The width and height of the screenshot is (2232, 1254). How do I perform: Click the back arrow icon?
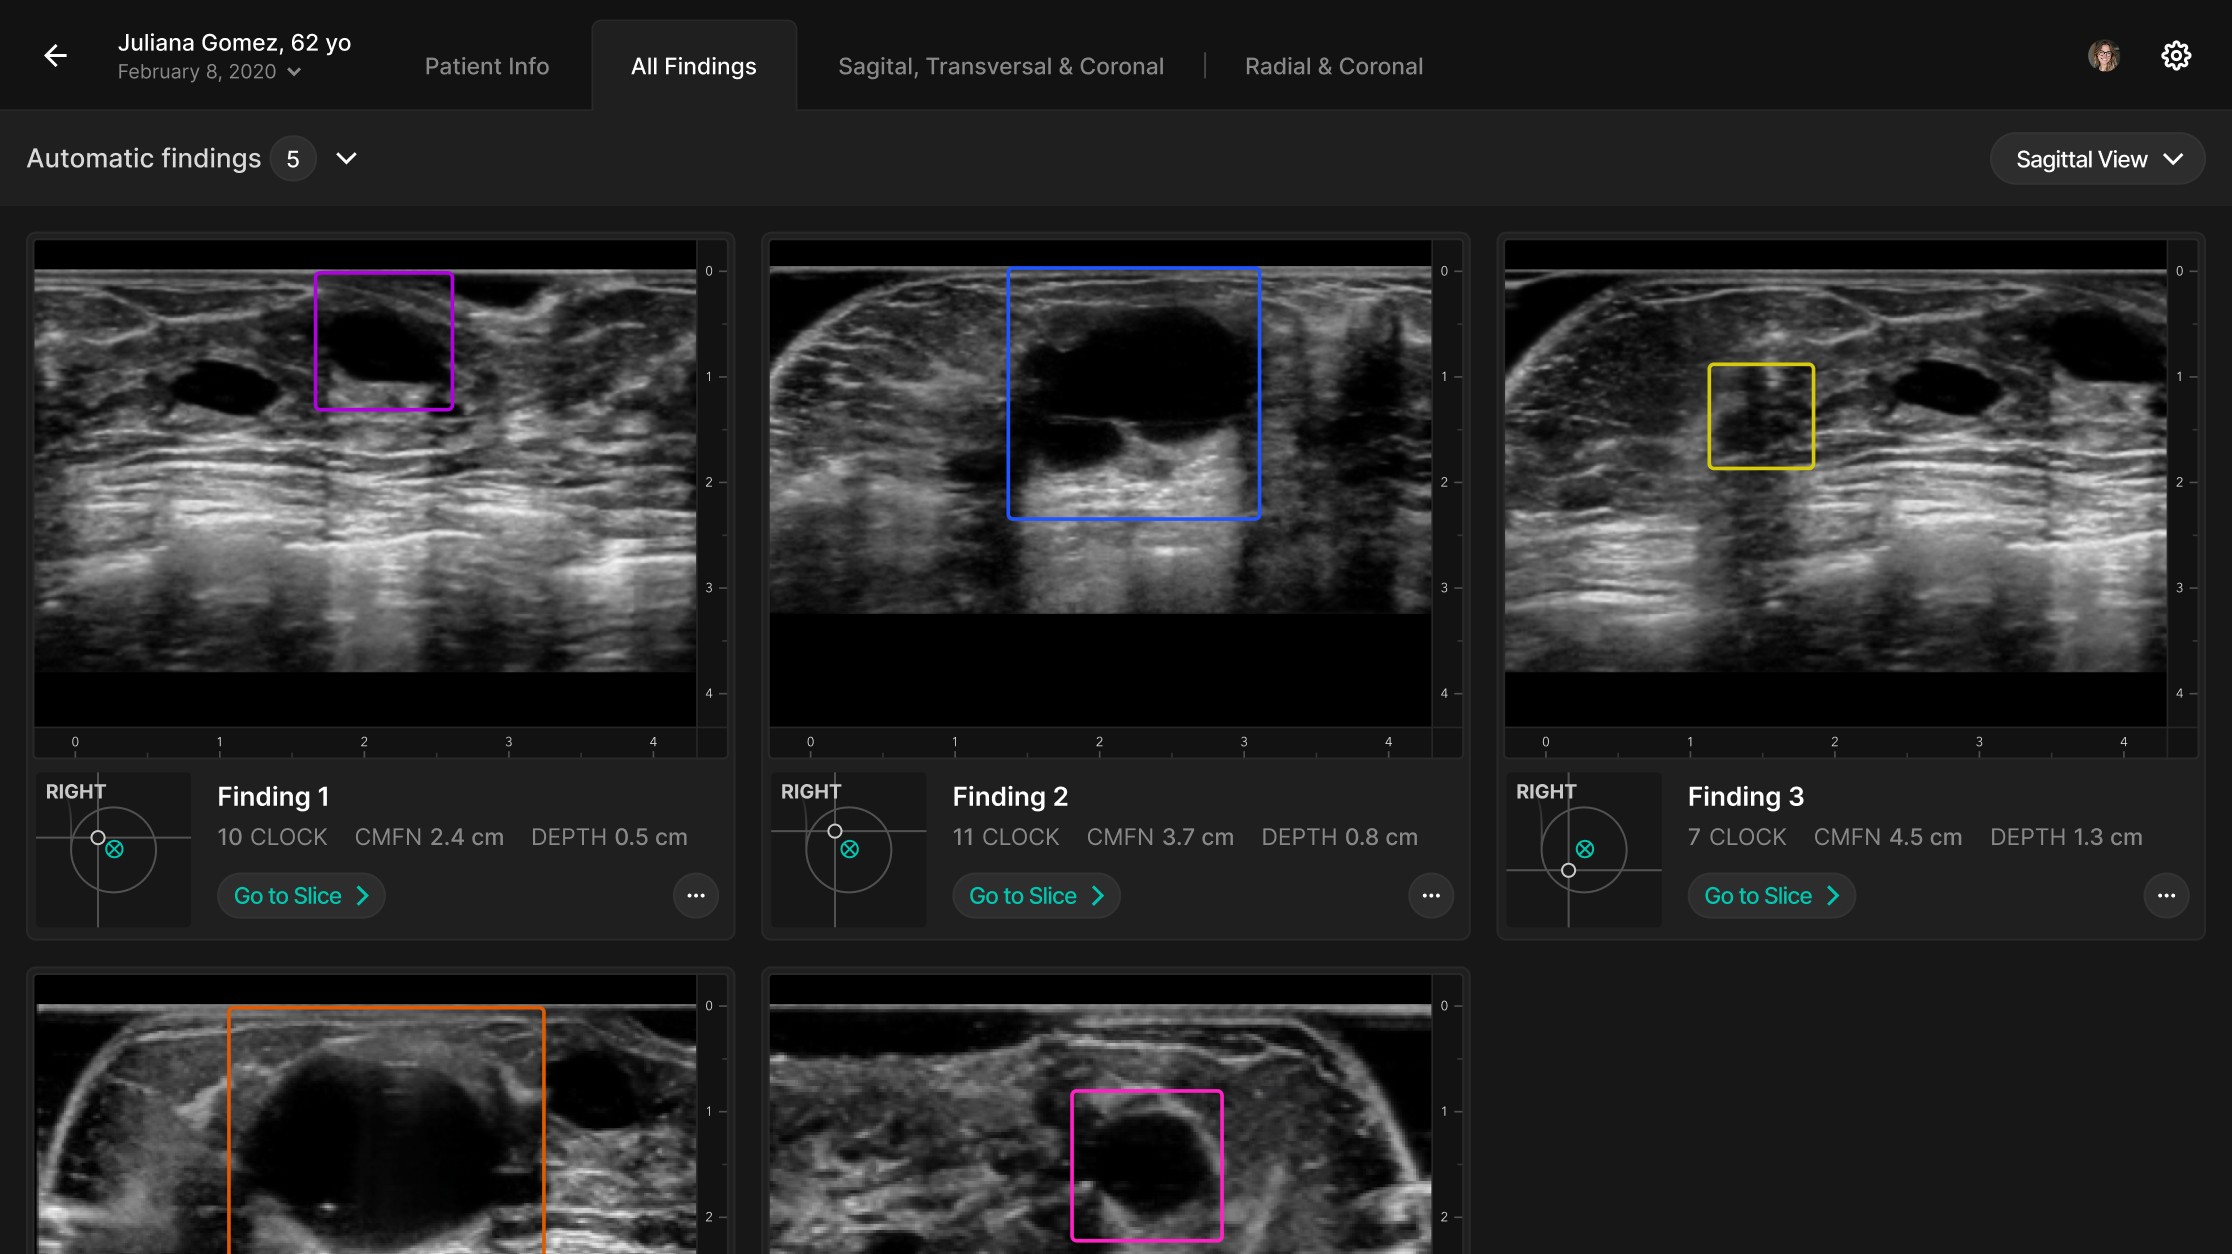click(56, 56)
